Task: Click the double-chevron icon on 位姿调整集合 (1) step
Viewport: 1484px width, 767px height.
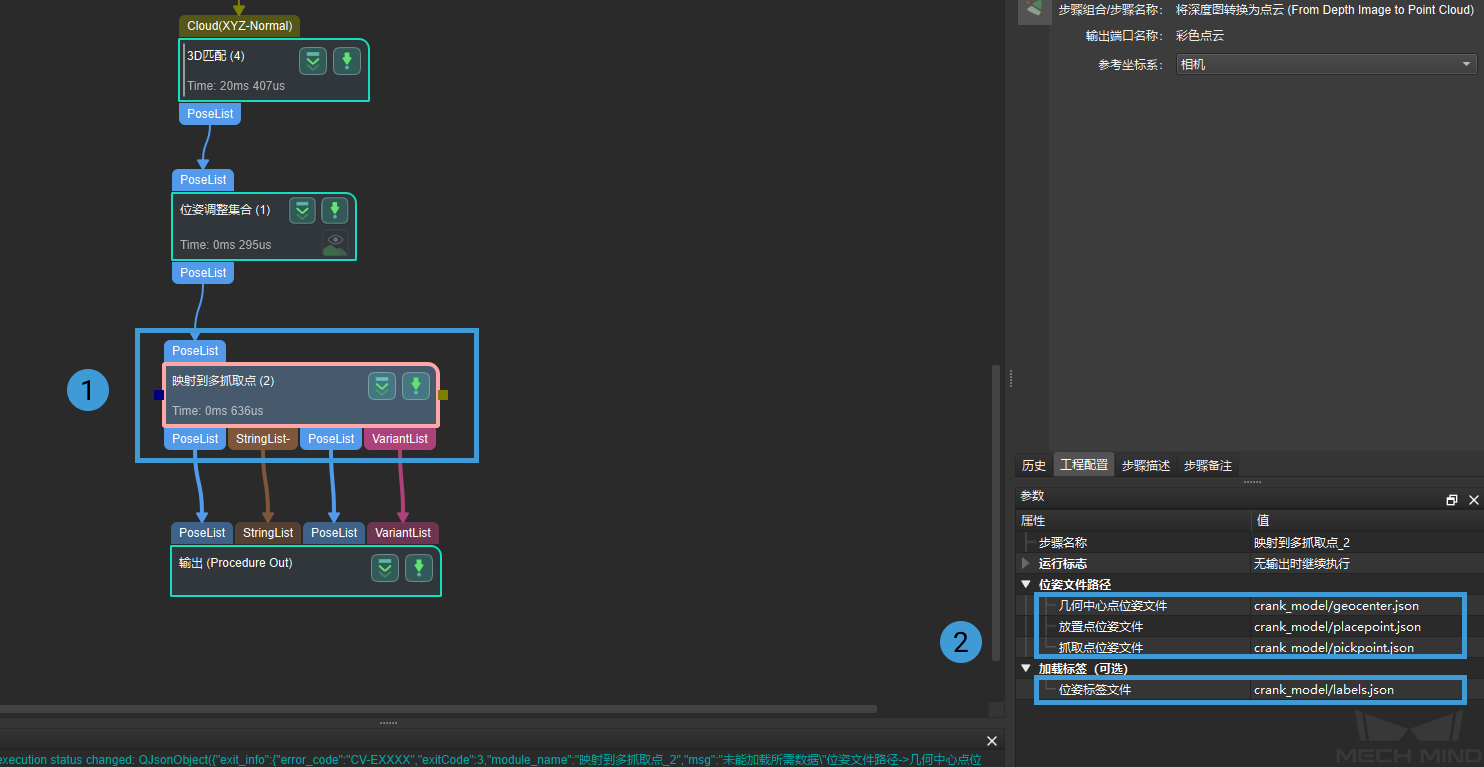Action: (x=302, y=211)
